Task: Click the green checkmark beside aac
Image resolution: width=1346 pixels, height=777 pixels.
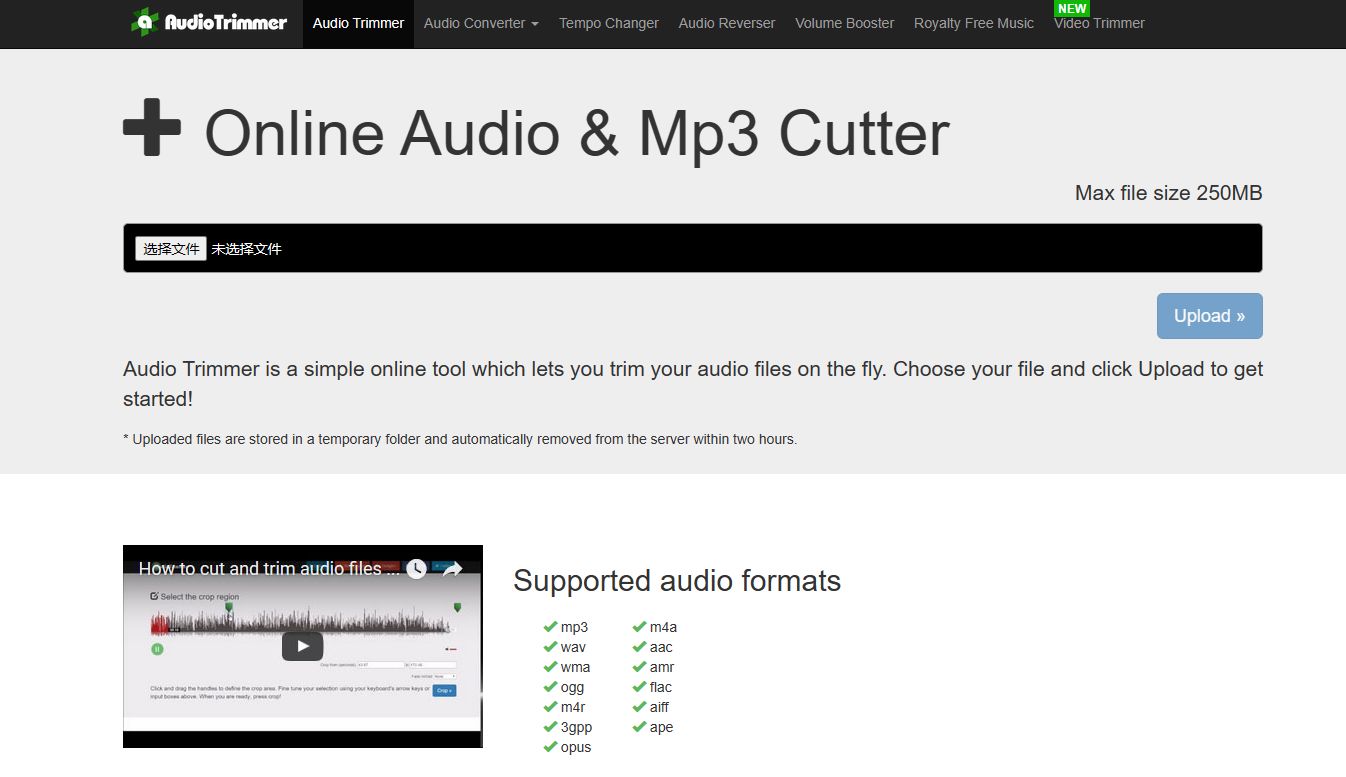Action: tap(639, 647)
